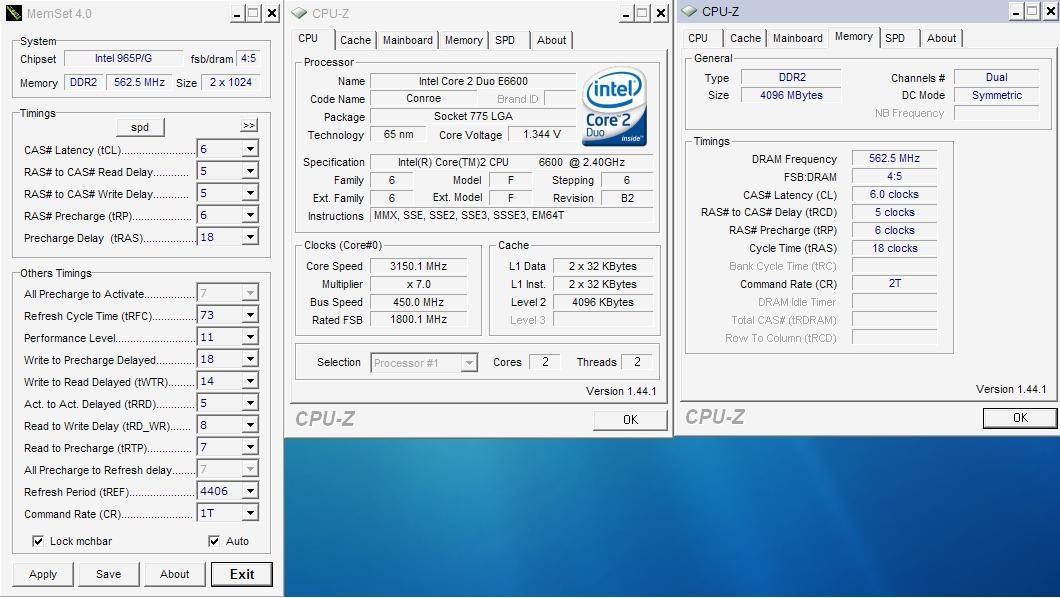Close the MemSet 4.0 window

(272, 14)
